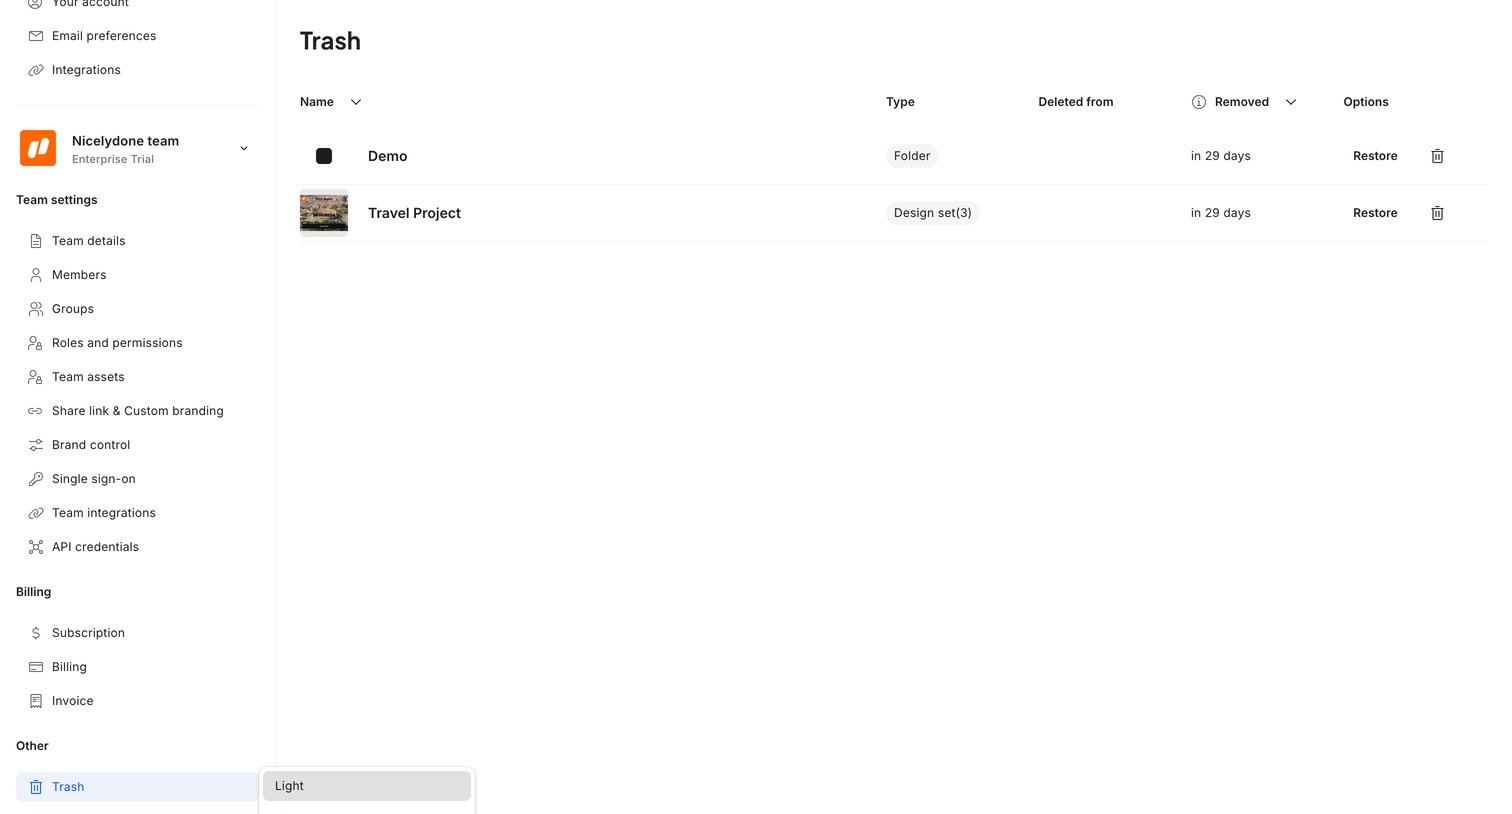Choose the Light theme option

click(x=367, y=786)
